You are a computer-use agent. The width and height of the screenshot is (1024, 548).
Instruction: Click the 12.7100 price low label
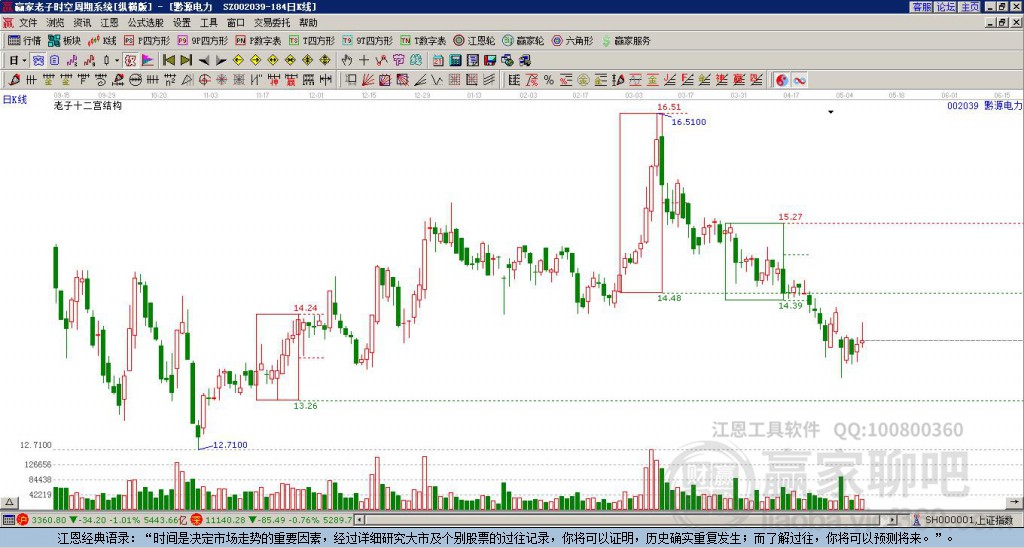click(230, 445)
